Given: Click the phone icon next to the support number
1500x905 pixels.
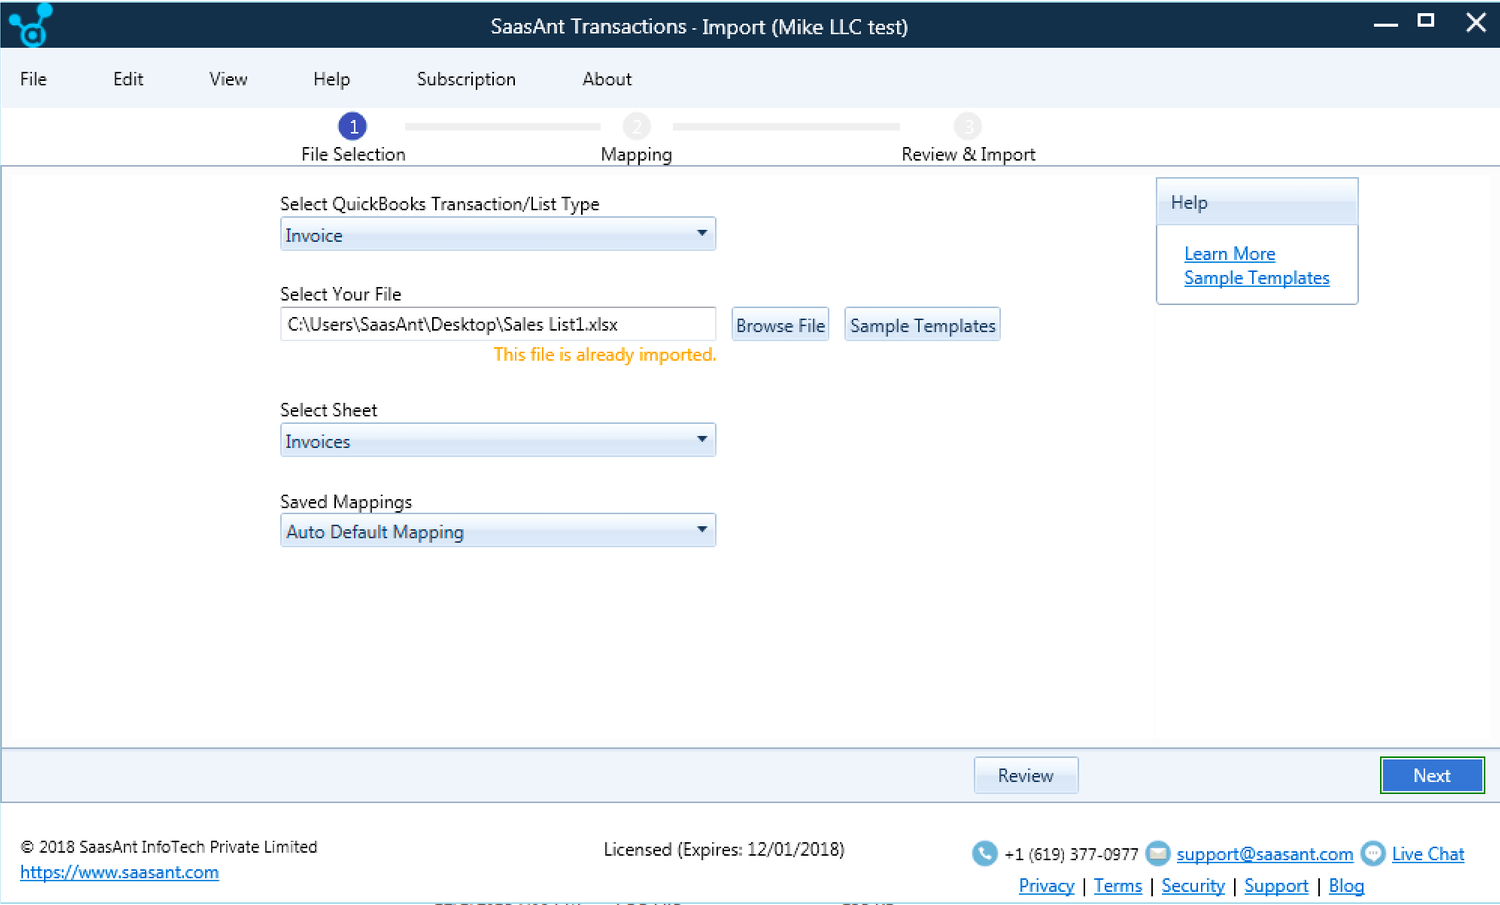Looking at the screenshot, I should [985, 854].
